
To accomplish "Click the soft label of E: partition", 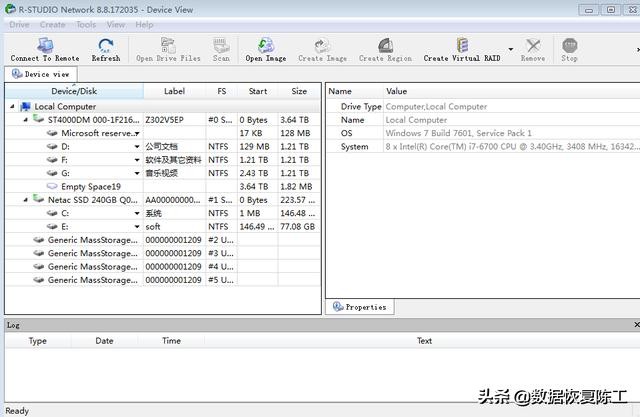I will click(x=153, y=227).
